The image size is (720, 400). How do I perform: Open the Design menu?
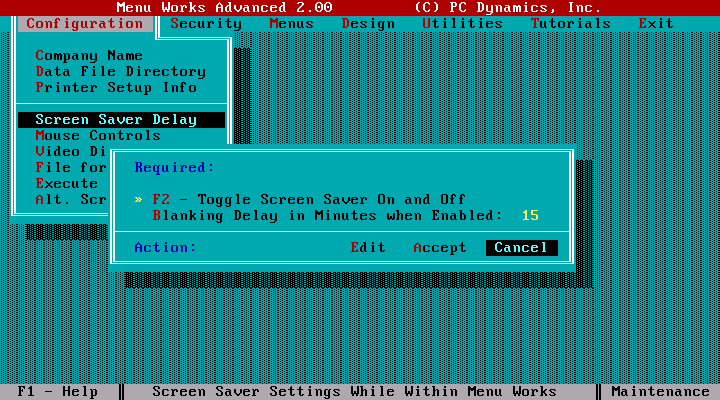tap(368, 23)
